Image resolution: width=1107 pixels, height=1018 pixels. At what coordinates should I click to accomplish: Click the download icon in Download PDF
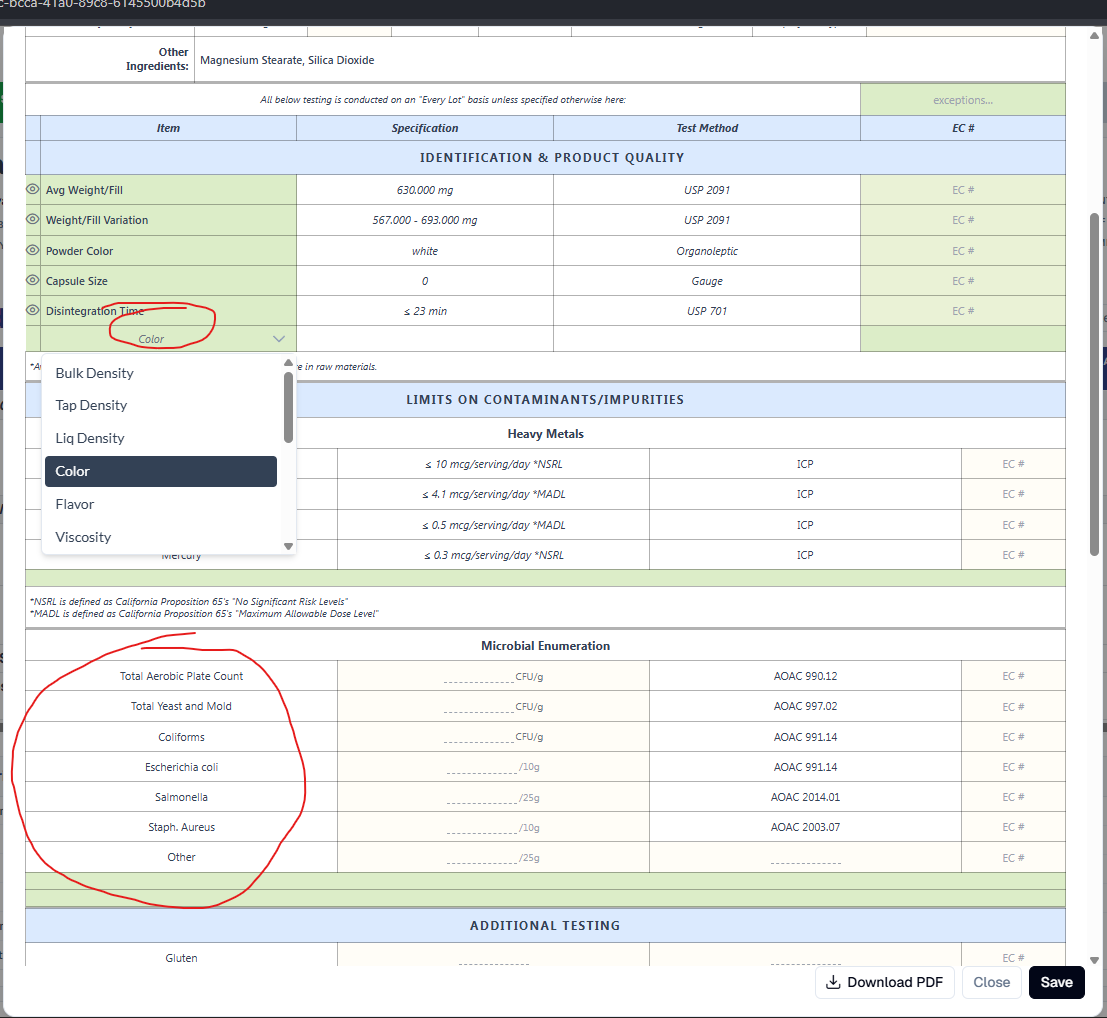[833, 982]
